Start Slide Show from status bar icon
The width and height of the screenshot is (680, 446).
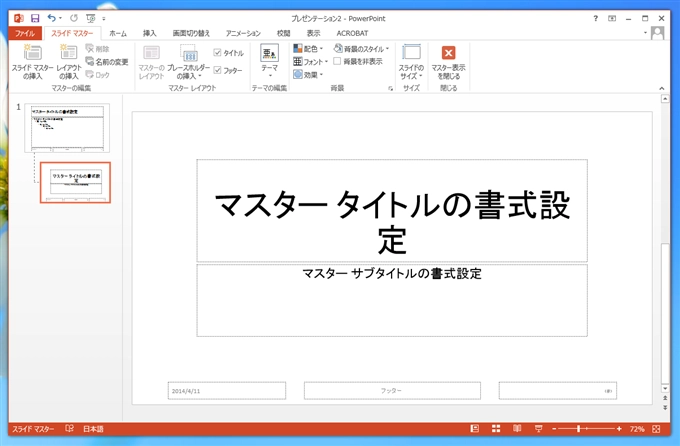pyautogui.click(x=539, y=428)
